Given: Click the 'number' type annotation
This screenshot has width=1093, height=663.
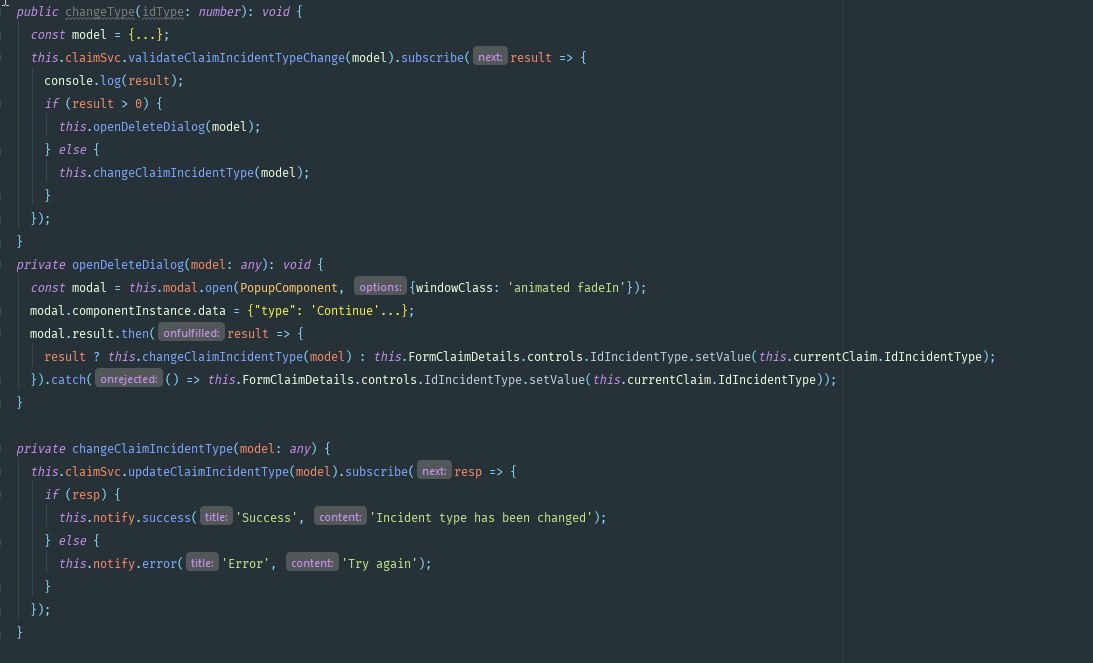Looking at the screenshot, I should coord(219,12).
